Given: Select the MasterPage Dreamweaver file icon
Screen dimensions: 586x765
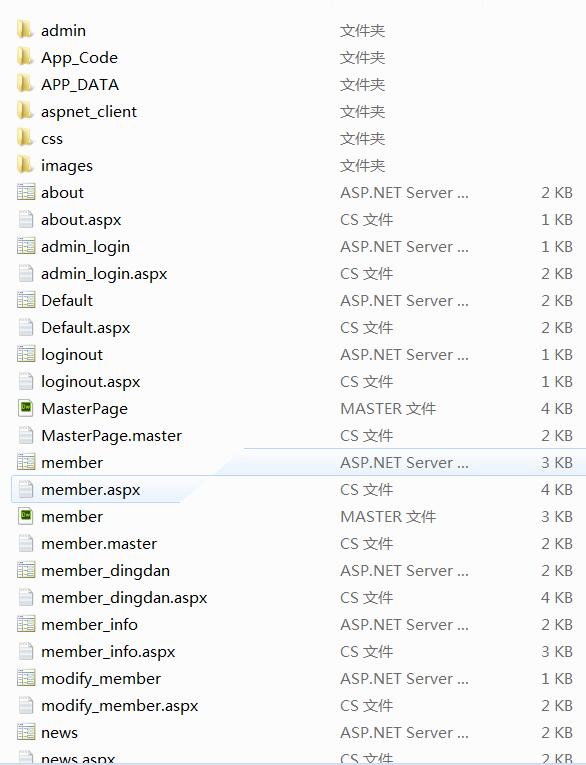Looking at the screenshot, I should [x=26, y=407].
